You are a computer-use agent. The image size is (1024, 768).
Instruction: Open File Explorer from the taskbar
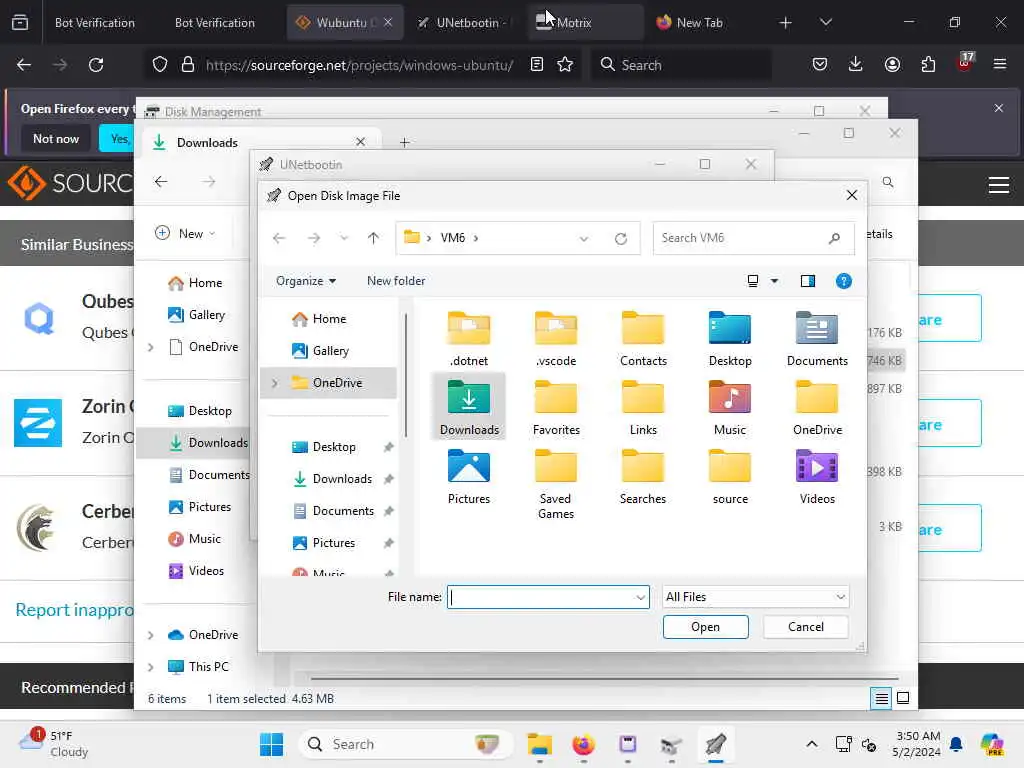pyautogui.click(x=539, y=744)
